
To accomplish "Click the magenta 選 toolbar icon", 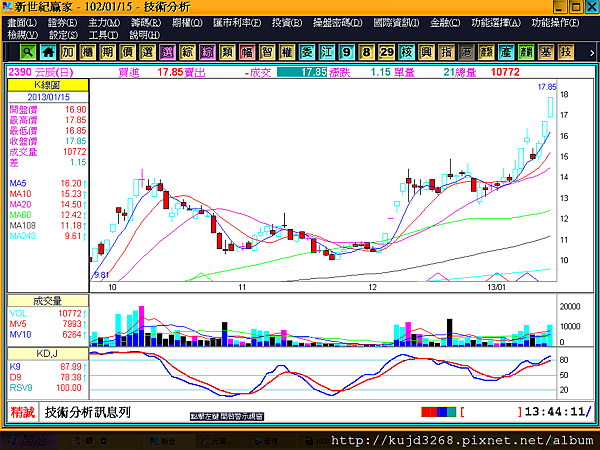I will (x=167, y=52).
